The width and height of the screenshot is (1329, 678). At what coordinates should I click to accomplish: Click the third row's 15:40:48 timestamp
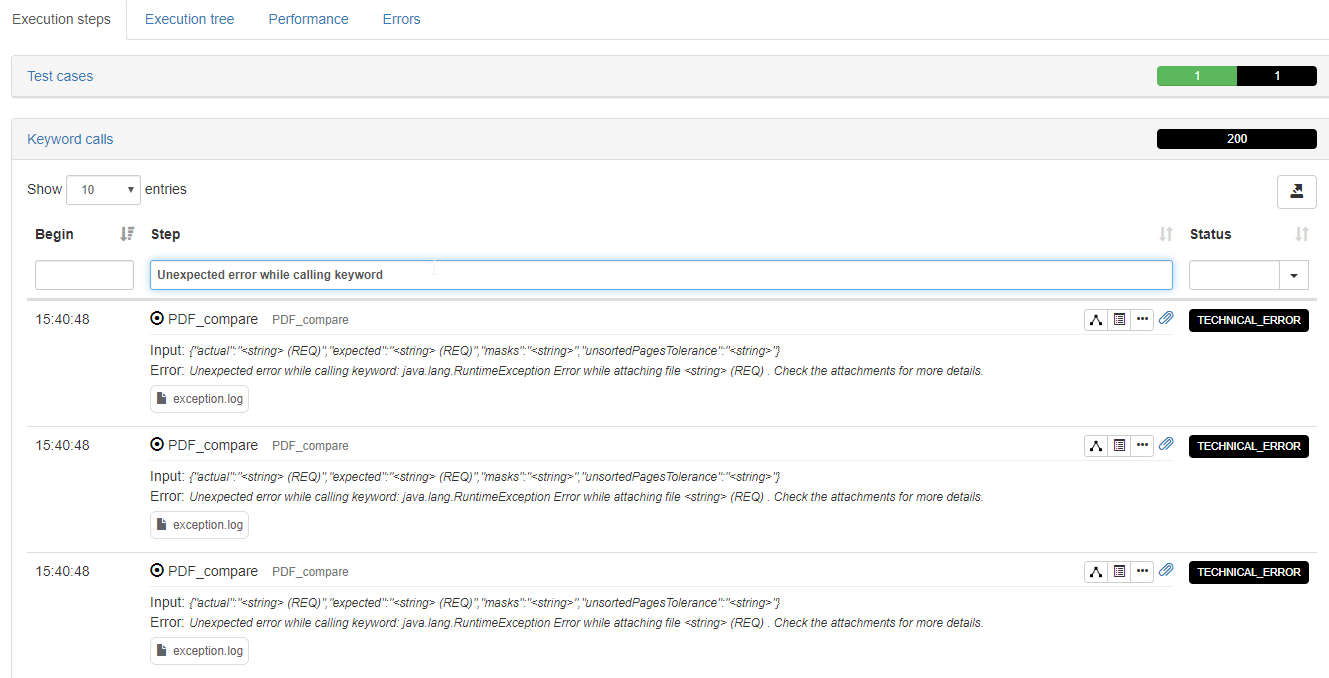(62, 572)
